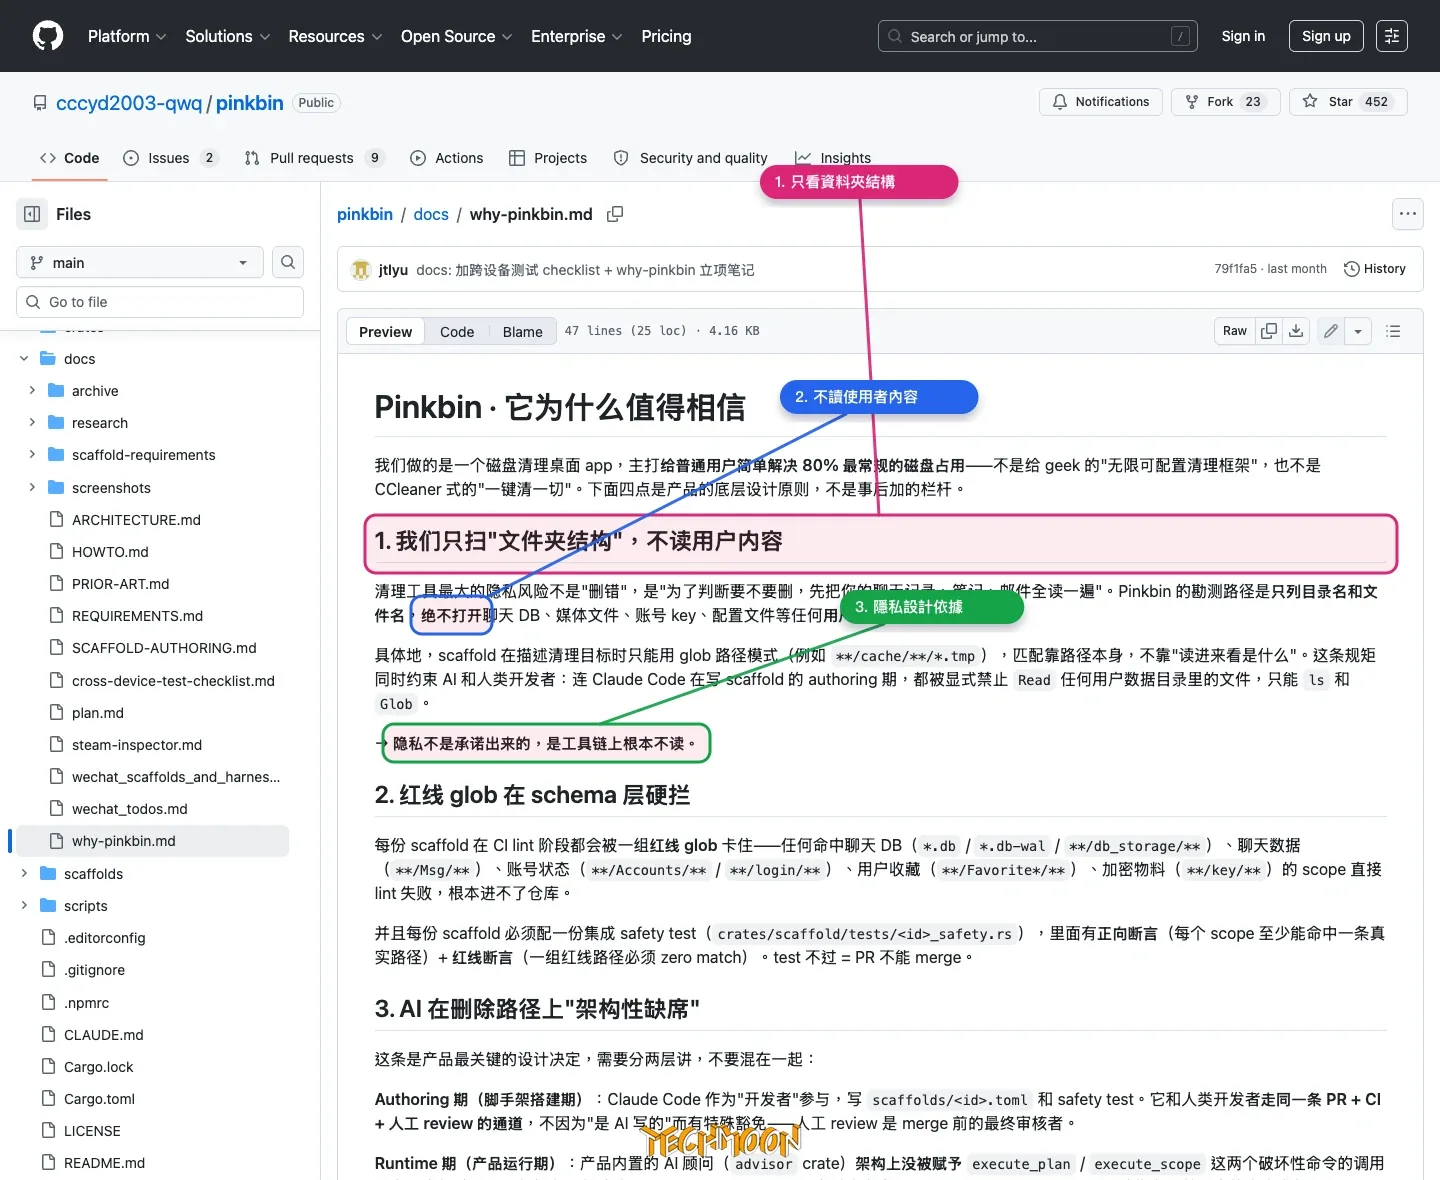Open the archive folder icon

(56, 391)
